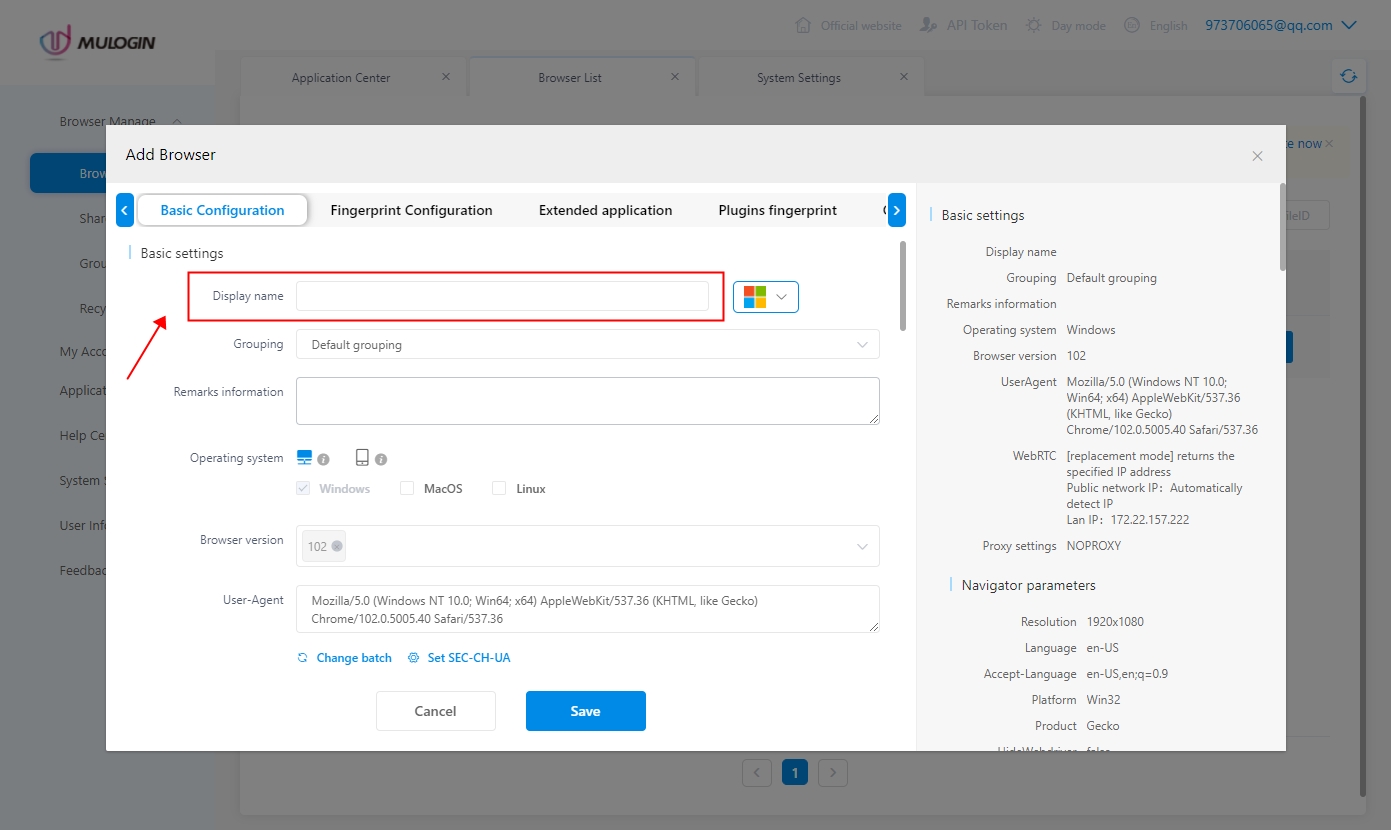Check the Linux checkbox

(499, 489)
